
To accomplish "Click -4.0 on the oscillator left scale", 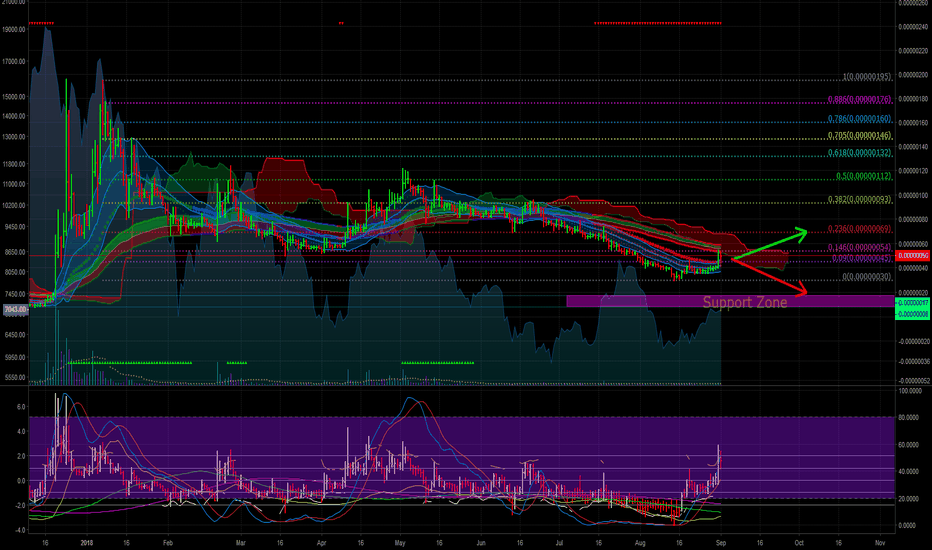I will [20, 530].
